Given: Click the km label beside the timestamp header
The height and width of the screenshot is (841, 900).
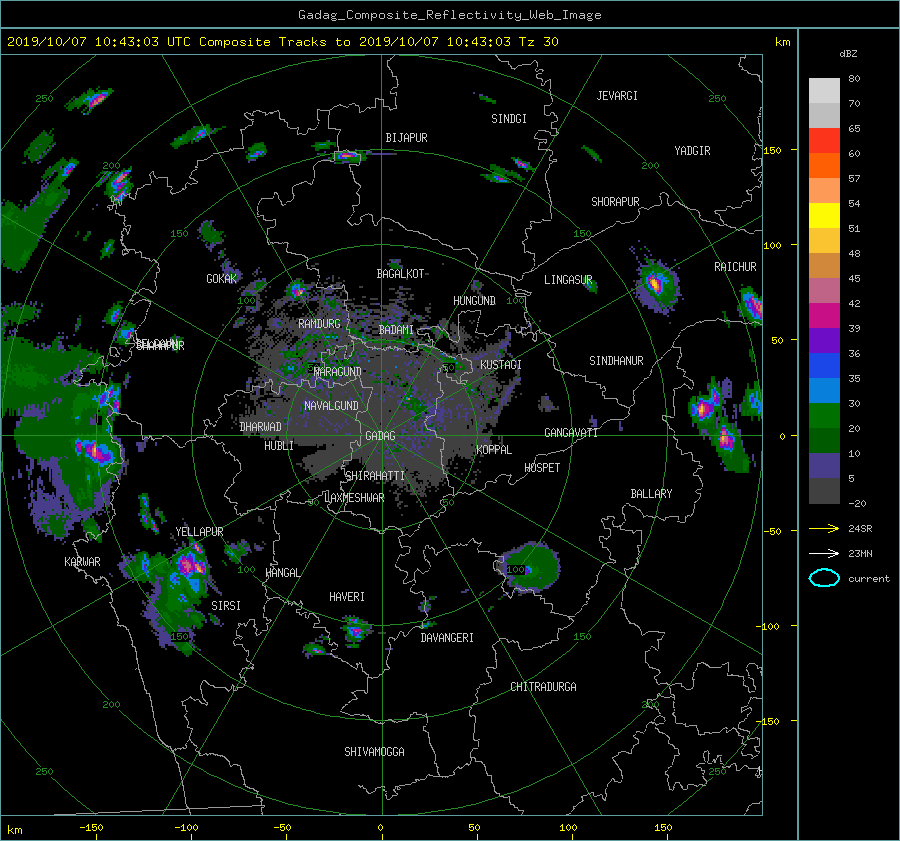Looking at the screenshot, I should (782, 42).
